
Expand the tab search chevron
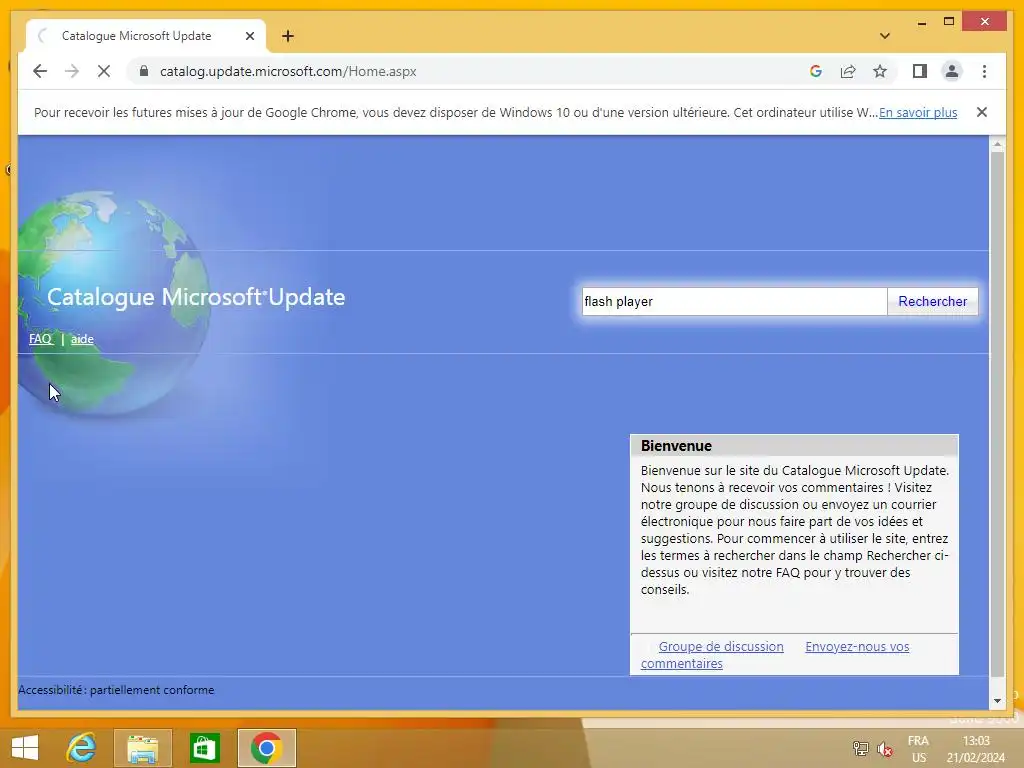pyautogui.click(x=885, y=36)
